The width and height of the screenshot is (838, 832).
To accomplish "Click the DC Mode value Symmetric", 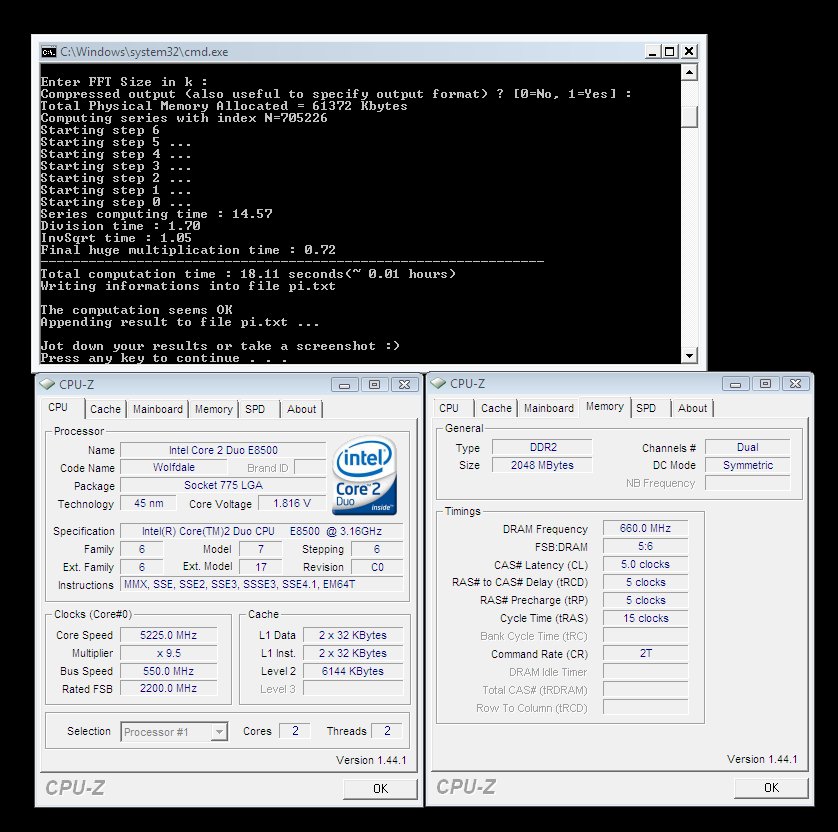I will [748, 465].
